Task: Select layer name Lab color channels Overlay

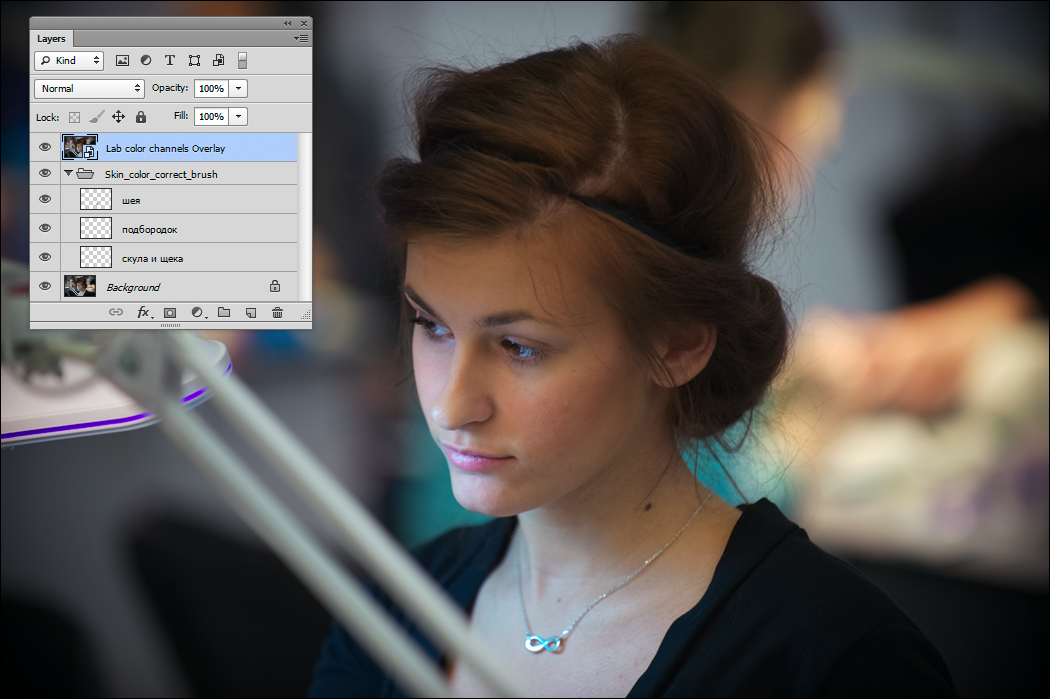Action: 165,149
